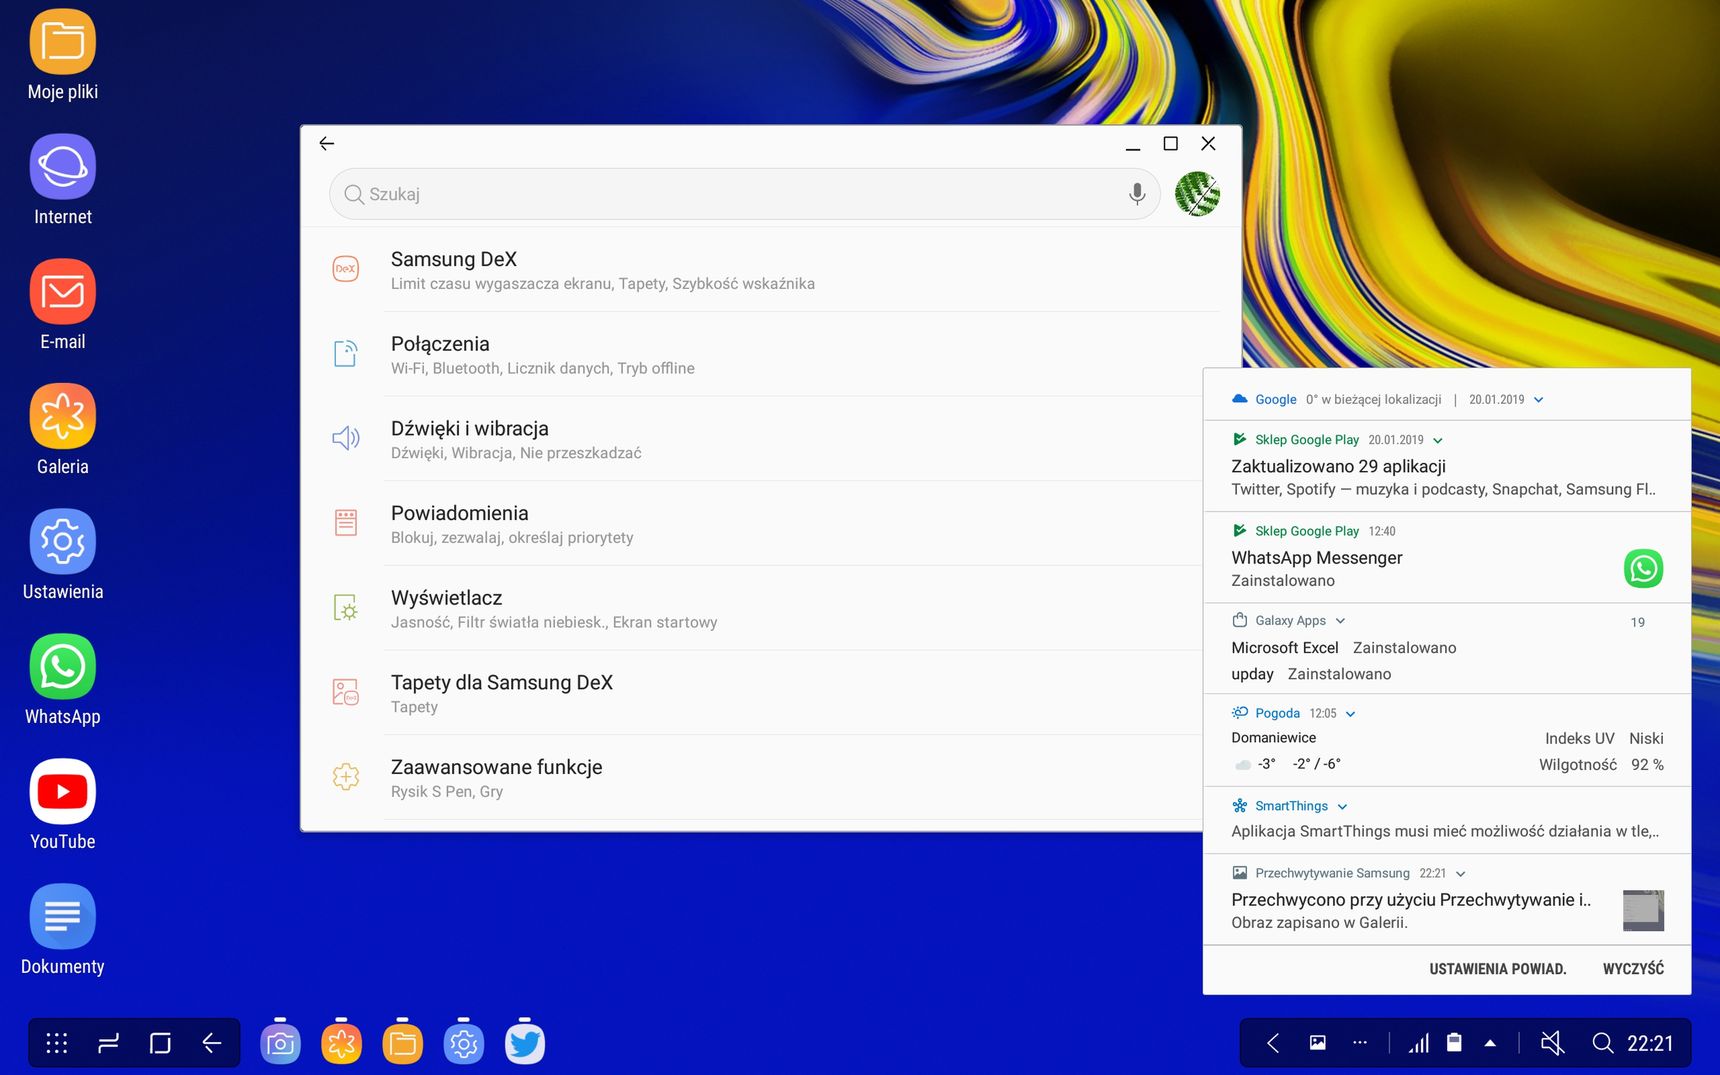
Task: Click the screenshot notification icon in tray
Action: (x=1318, y=1043)
